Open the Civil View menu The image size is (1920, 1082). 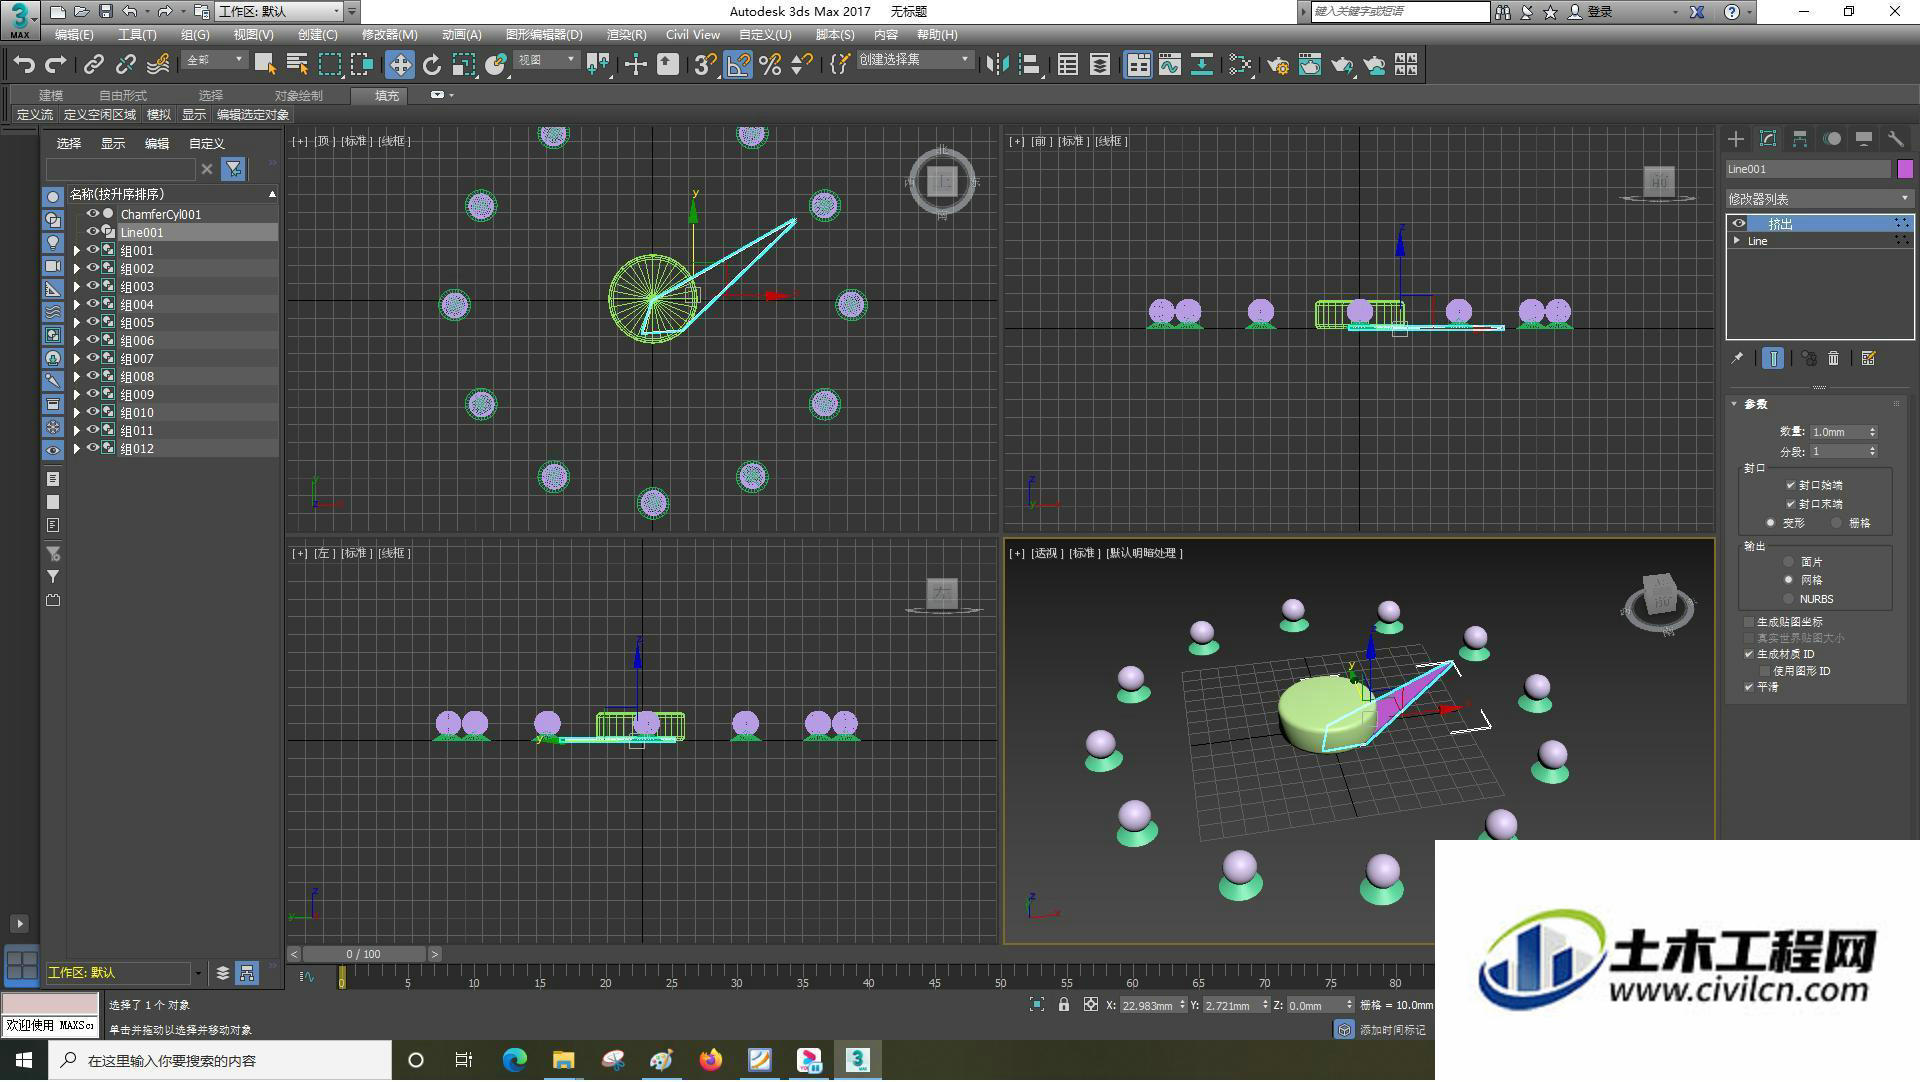click(x=693, y=34)
